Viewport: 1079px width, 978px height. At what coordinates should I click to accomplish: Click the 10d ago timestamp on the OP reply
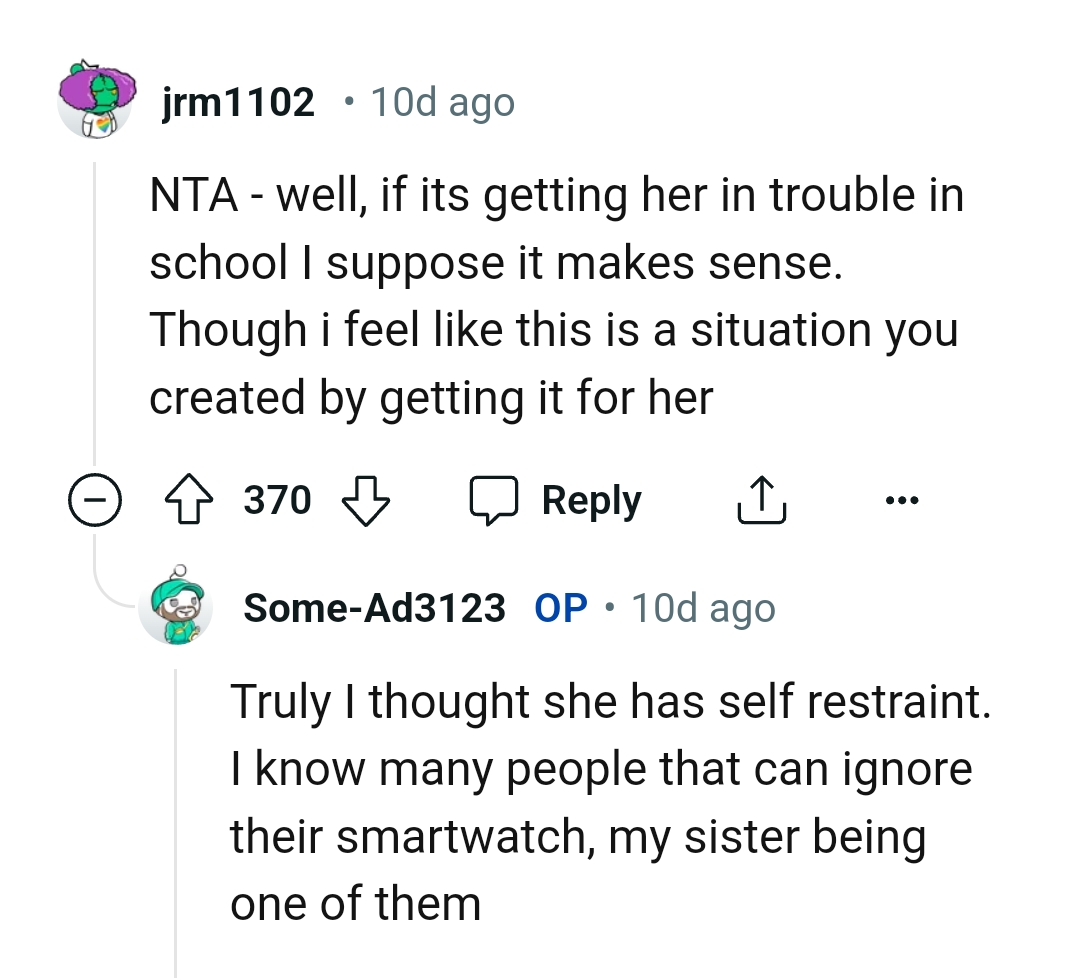pyautogui.click(x=702, y=608)
